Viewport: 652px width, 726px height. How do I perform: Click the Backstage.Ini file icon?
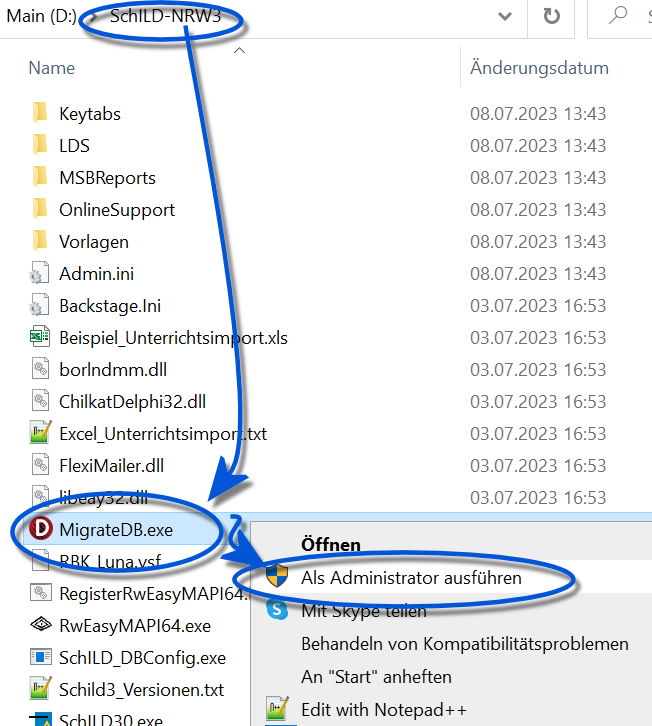pos(39,305)
